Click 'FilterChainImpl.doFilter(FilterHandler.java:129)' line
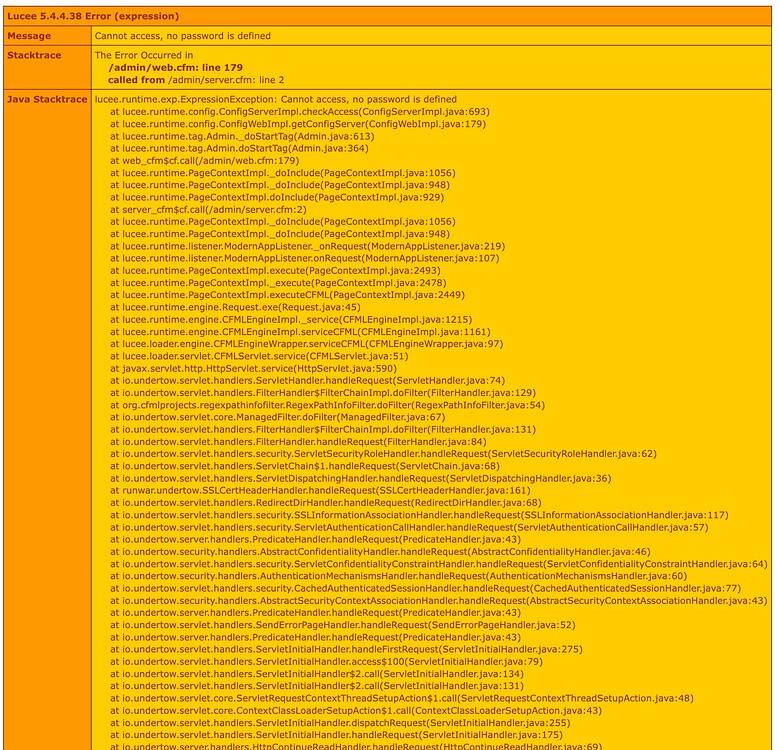The width and height of the screenshot is (778, 750). [x=323, y=393]
